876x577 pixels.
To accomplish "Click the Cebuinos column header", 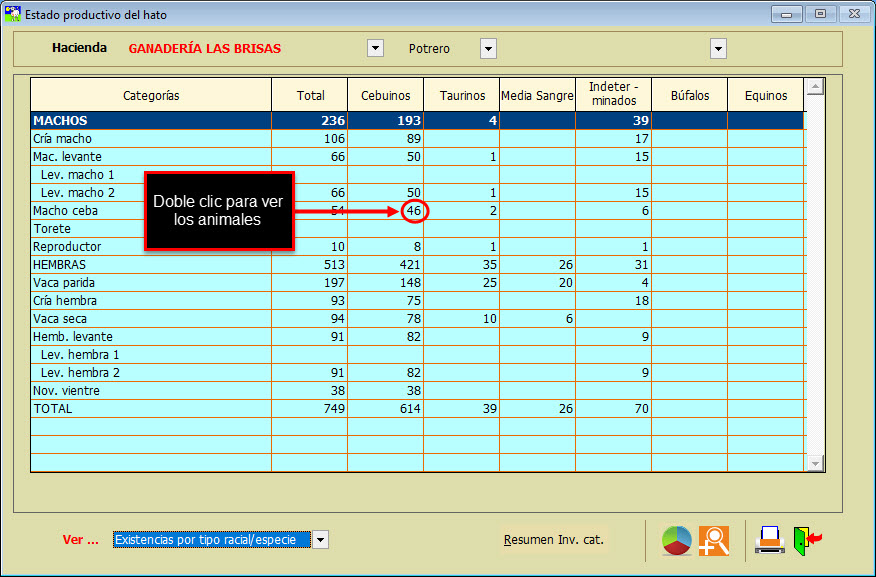I will tap(385, 96).
